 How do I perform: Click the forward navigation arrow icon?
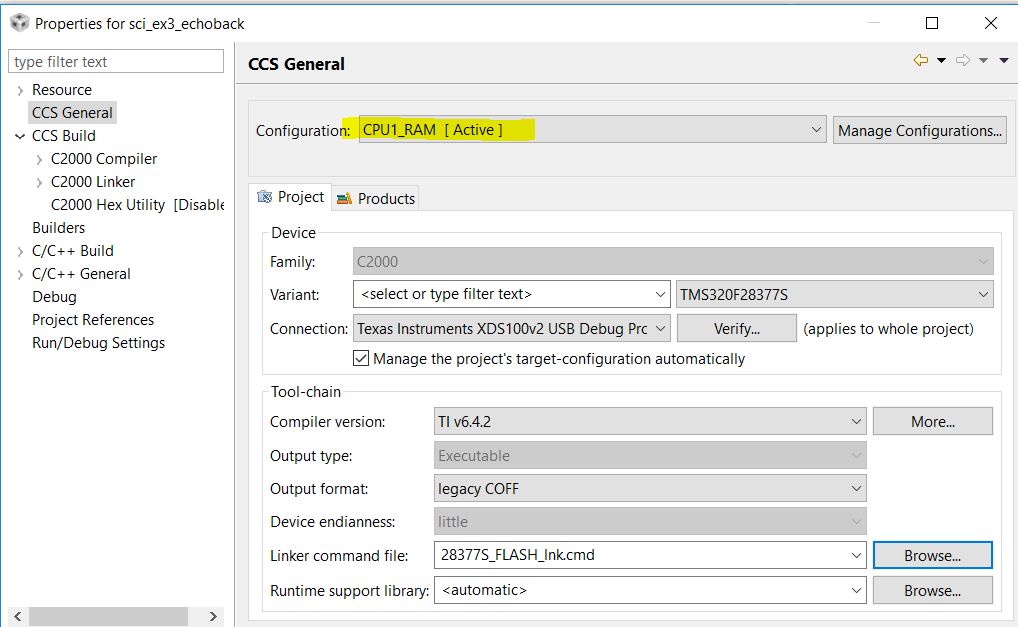[961, 60]
